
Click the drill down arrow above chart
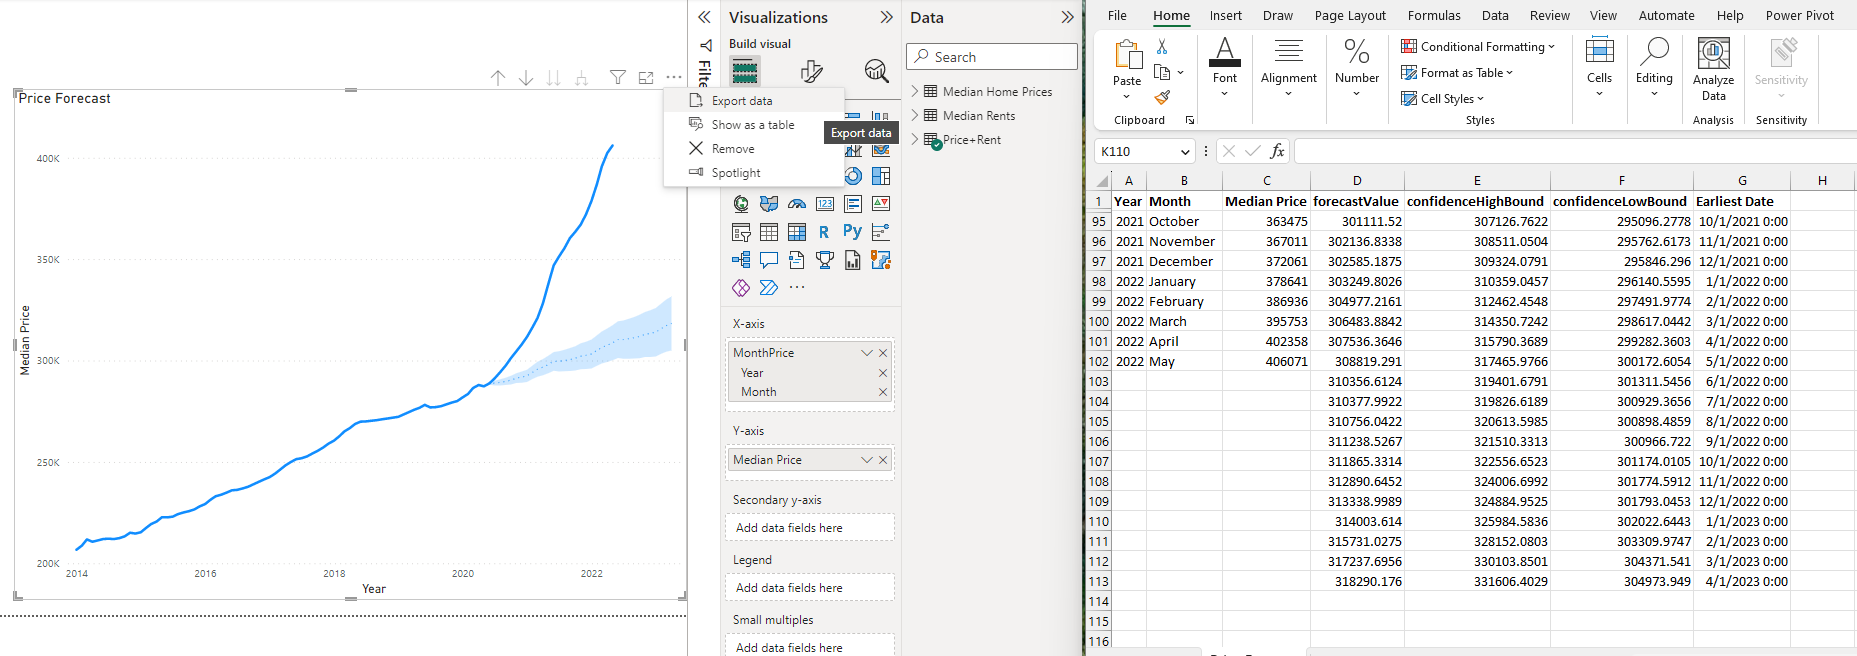[x=526, y=78]
